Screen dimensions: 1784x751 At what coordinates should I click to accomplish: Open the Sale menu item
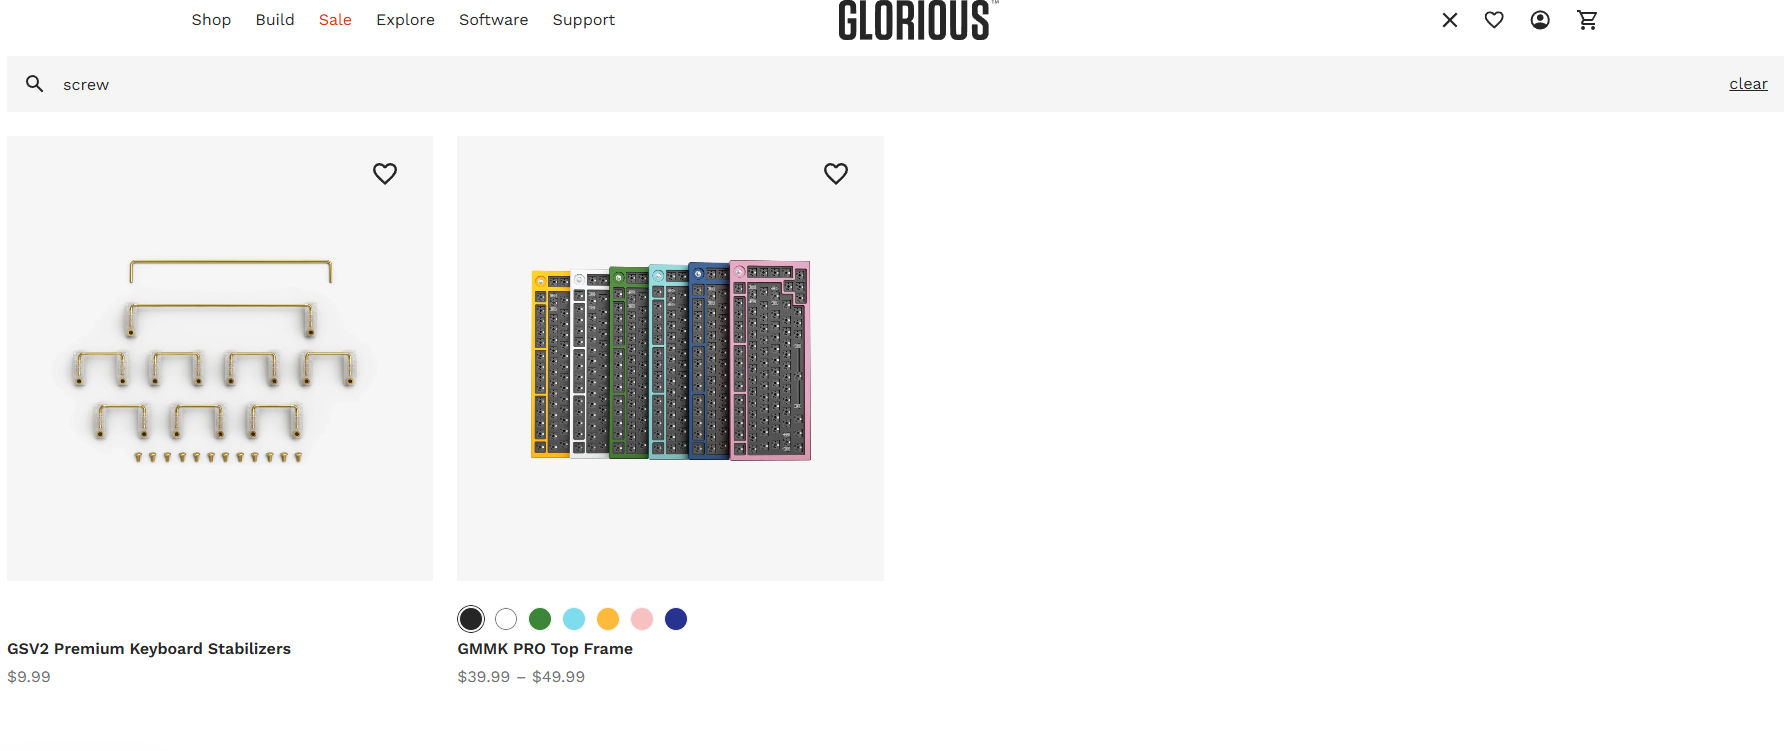point(335,20)
